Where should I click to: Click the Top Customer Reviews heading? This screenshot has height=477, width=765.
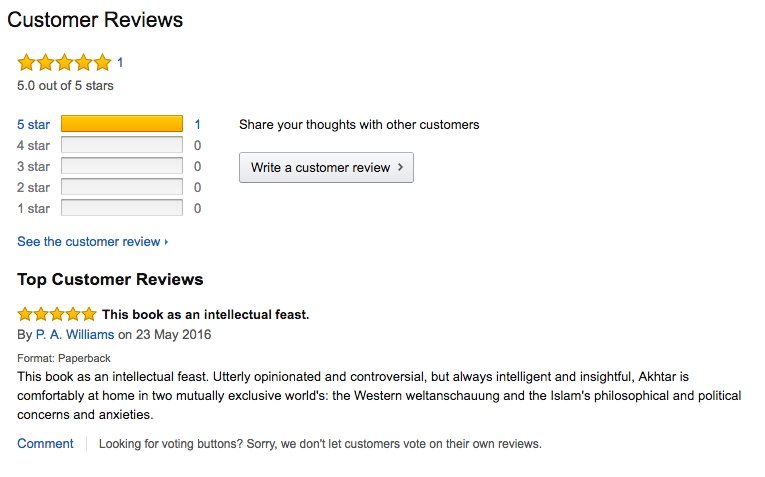tap(110, 280)
